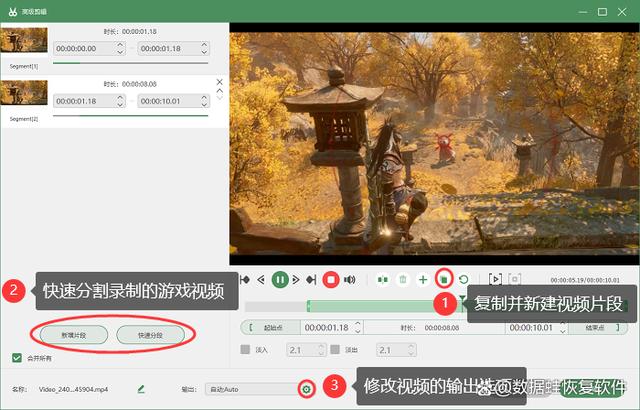Jump to the segment start marker
640x410 pixels.
pyautogui.click(x=245, y=280)
